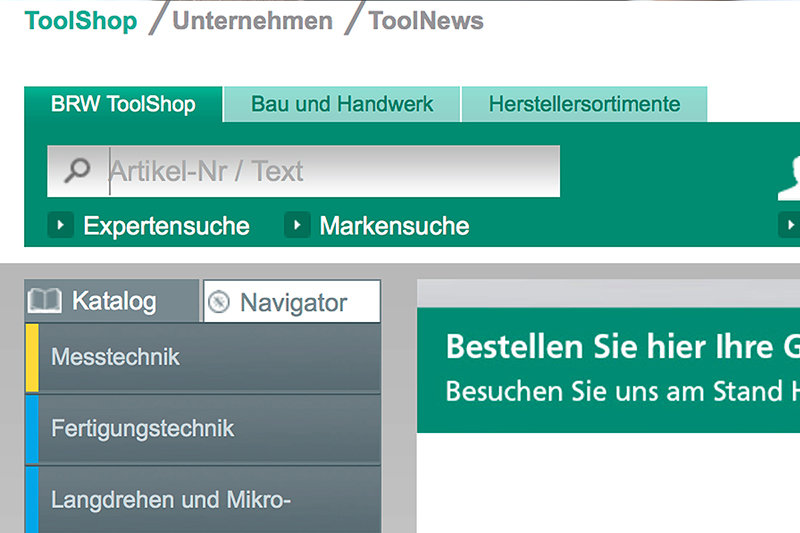
Task: Click the Bestellen Sie hier banner
Action: [x=608, y=370]
